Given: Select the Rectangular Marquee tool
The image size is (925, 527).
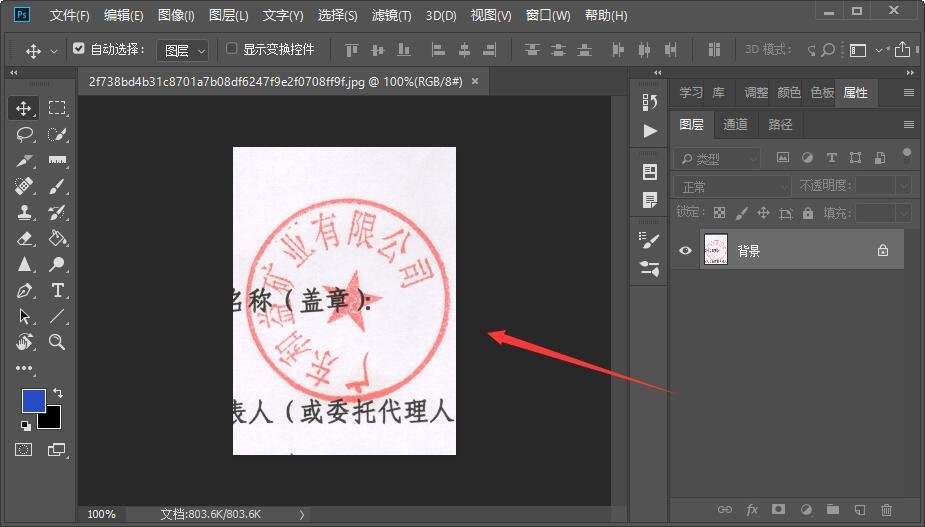Looking at the screenshot, I should coord(57,108).
